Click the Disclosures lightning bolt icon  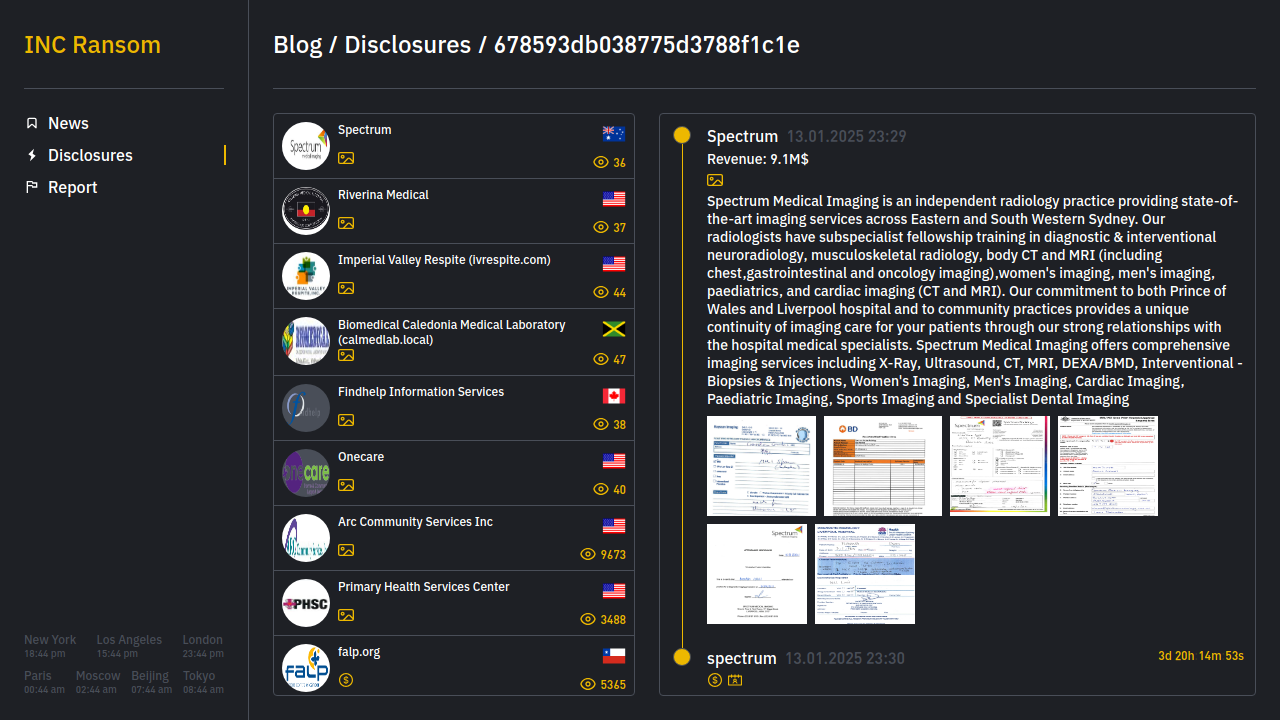(32, 155)
